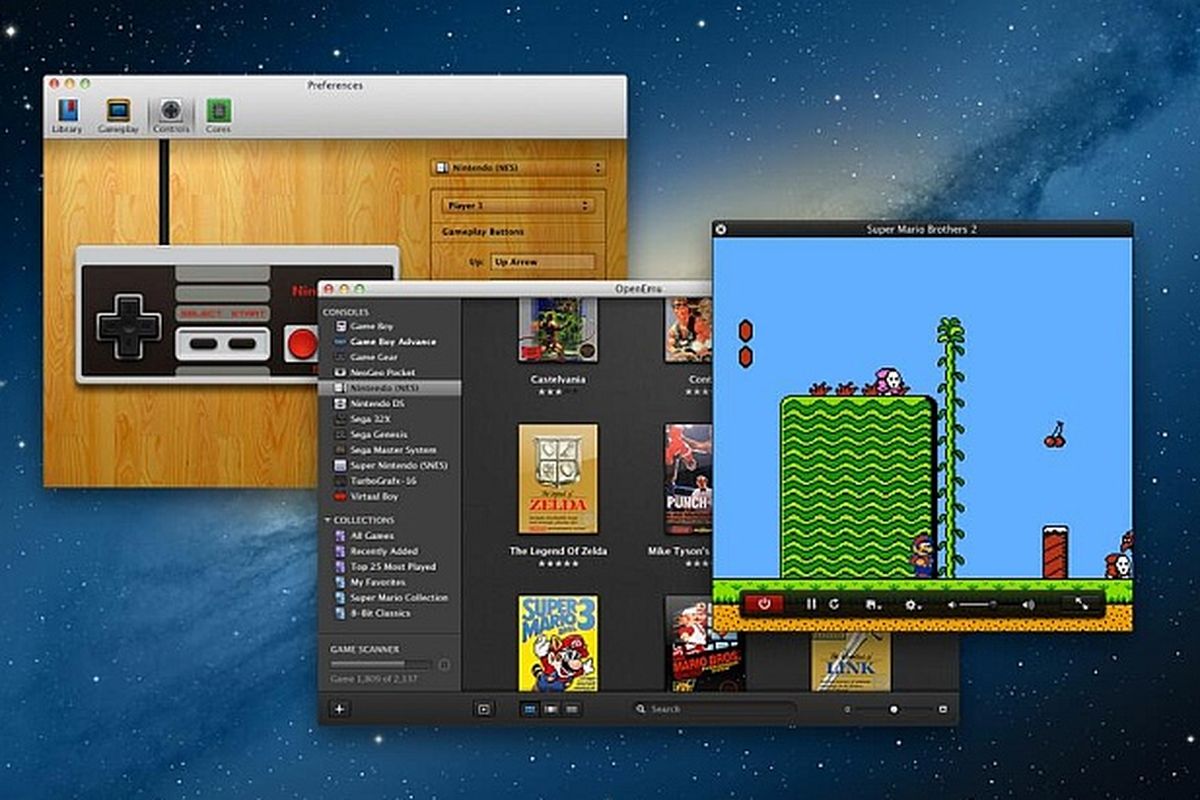Click the Select button on the NES controller
Screen dimensions: 1200x800
click(x=202, y=343)
